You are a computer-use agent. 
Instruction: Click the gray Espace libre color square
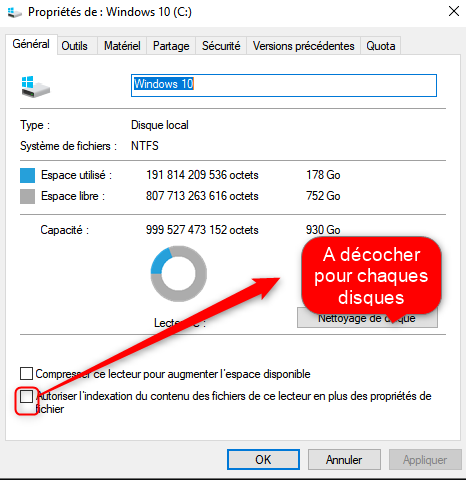[27, 196]
